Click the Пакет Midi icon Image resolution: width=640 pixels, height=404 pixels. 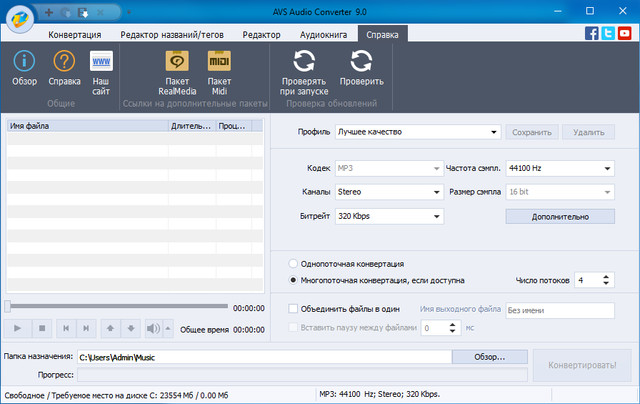pyautogui.click(x=218, y=63)
